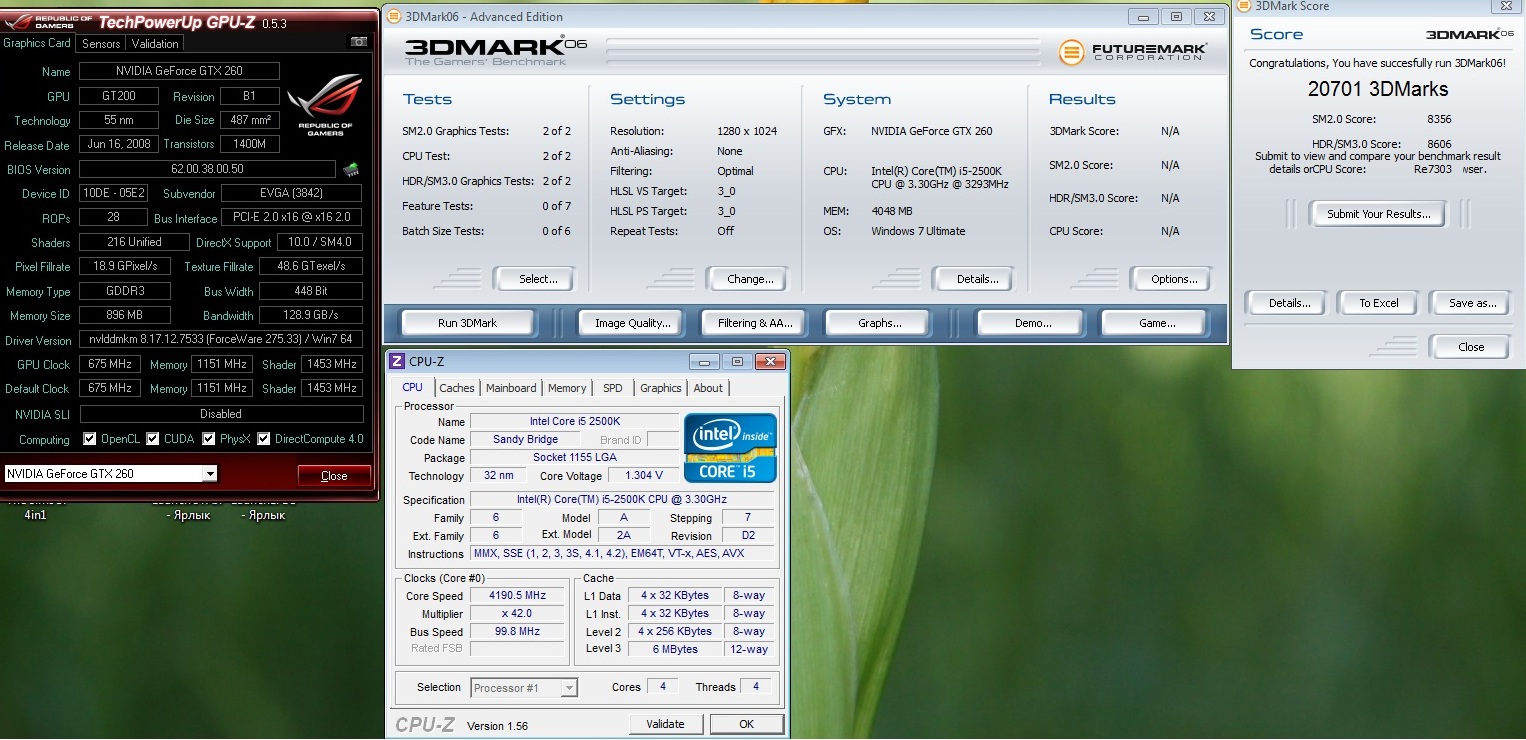1526x740 pixels.
Task: Click the Save as... button
Action: point(1472,303)
